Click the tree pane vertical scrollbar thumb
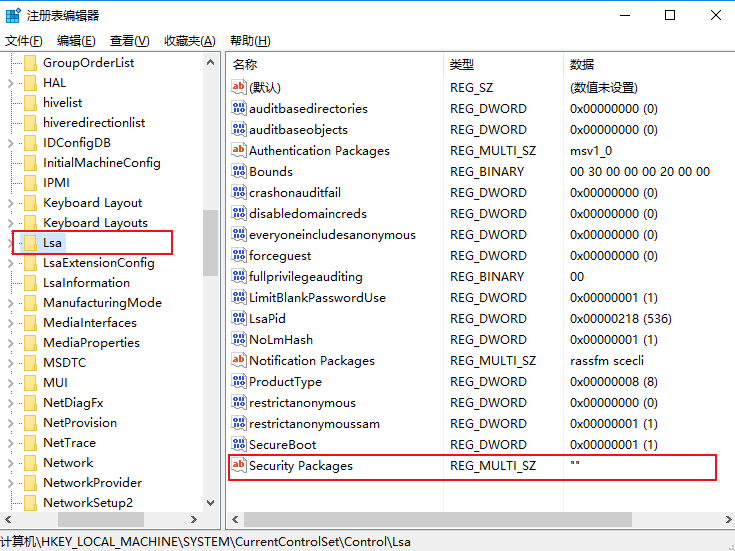The height and width of the screenshot is (551, 735). pos(210,242)
